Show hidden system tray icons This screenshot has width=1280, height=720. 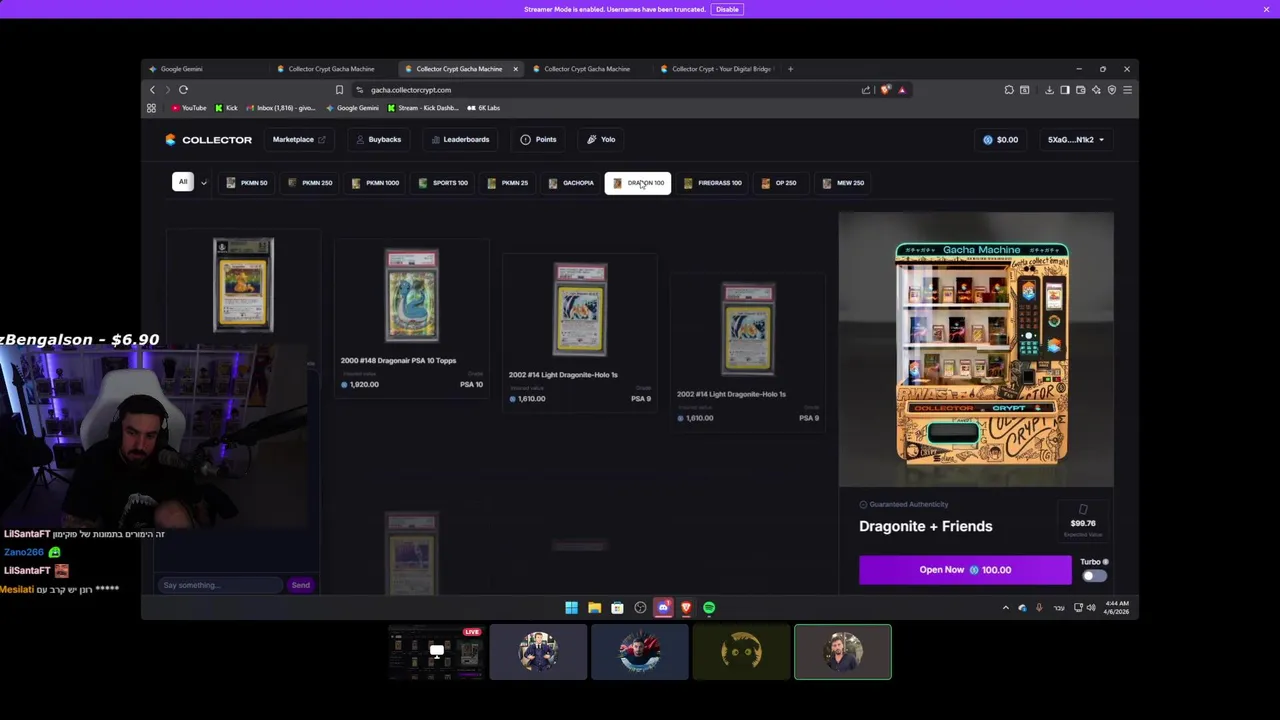coord(1005,608)
